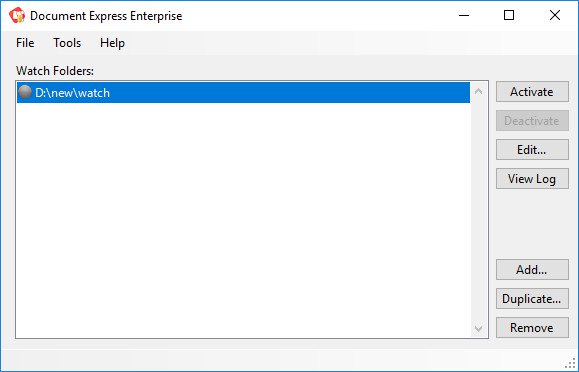Image resolution: width=579 pixels, height=372 pixels.
Task: Minimize the Document Express window
Action: [464, 16]
